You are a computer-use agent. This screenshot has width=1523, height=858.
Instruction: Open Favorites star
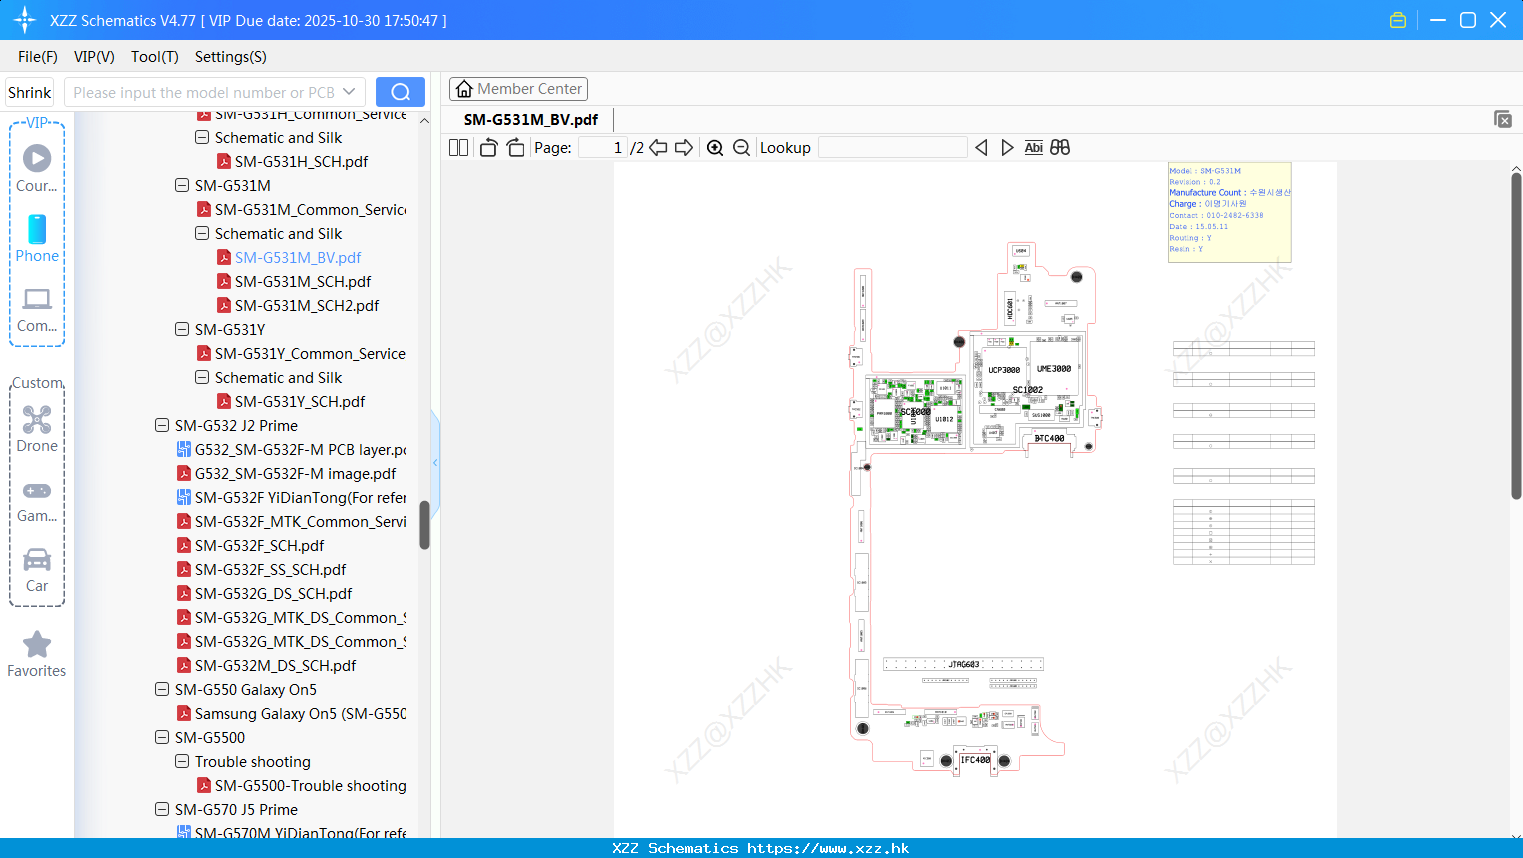[37, 654]
